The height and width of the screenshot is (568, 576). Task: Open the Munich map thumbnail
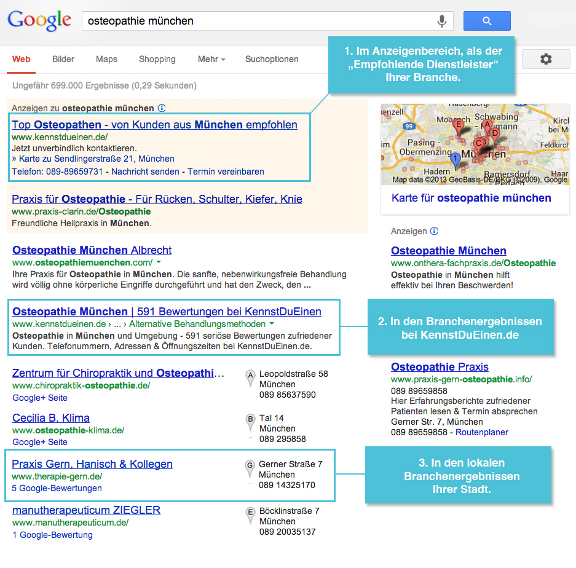[x=475, y=144]
